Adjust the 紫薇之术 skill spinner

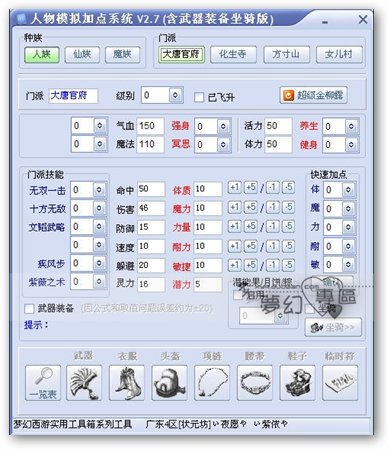pyautogui.click(x=99, y=282)
